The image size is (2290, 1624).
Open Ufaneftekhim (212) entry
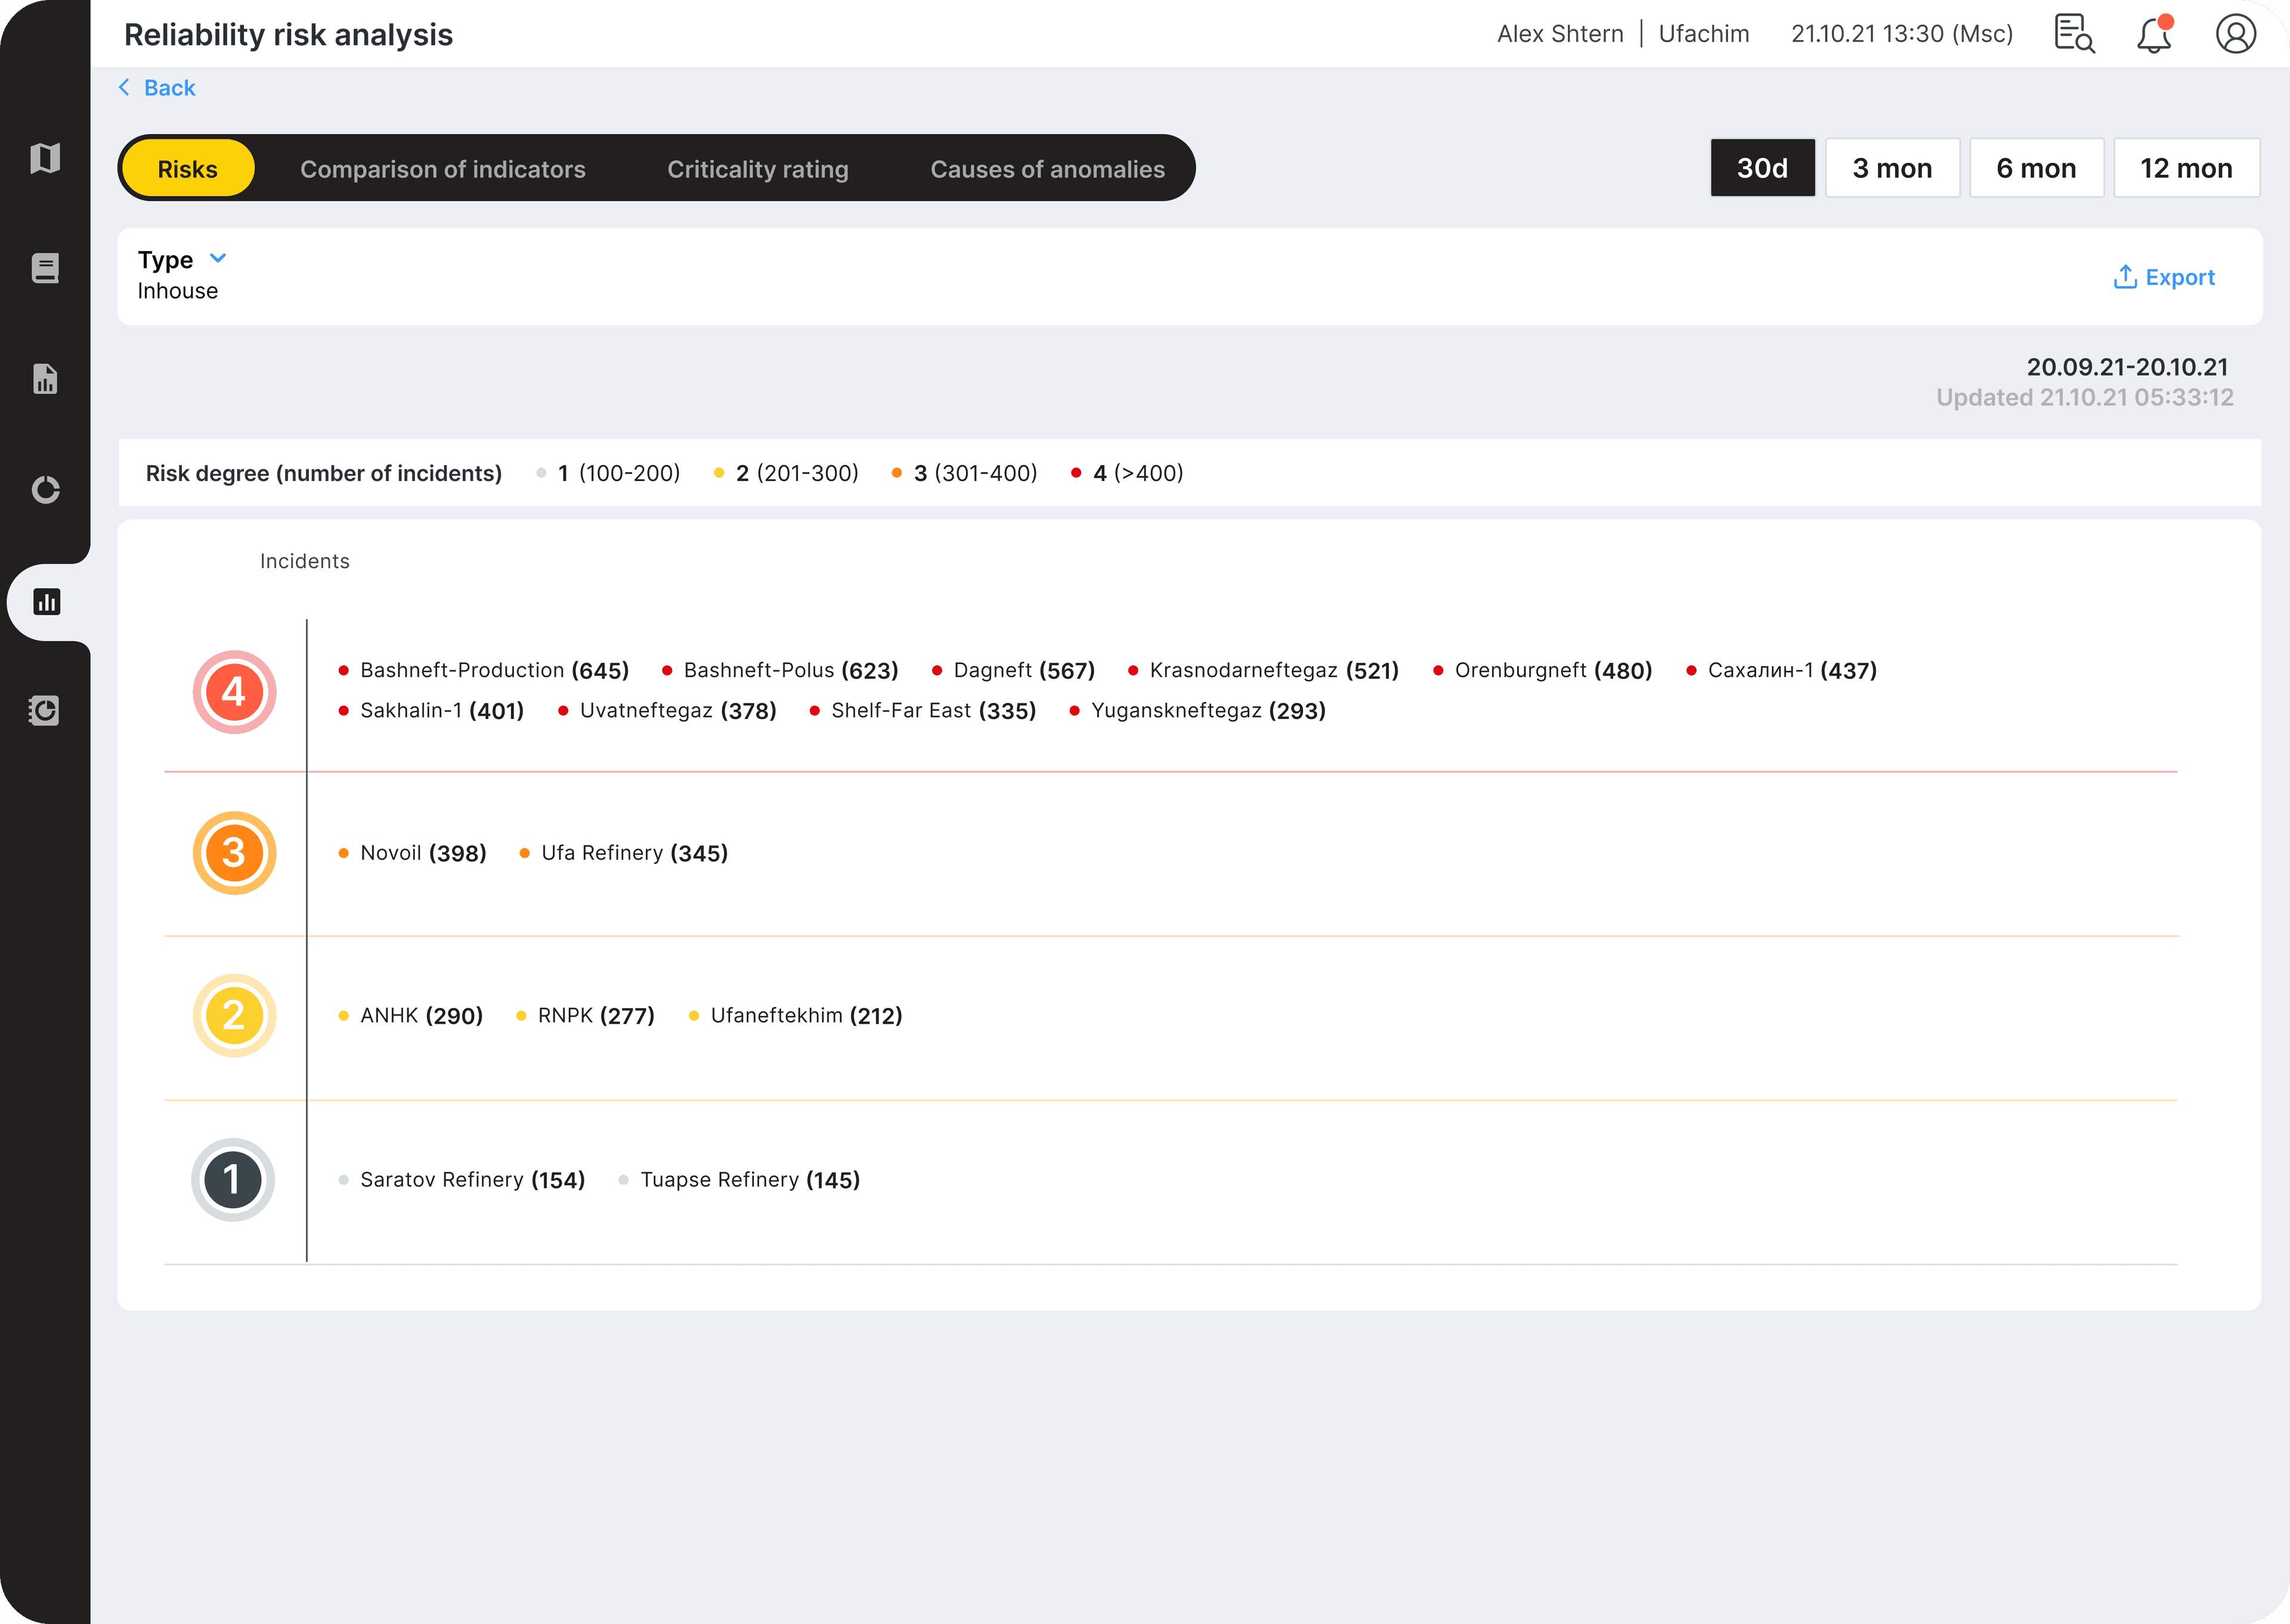[795, 1016]
